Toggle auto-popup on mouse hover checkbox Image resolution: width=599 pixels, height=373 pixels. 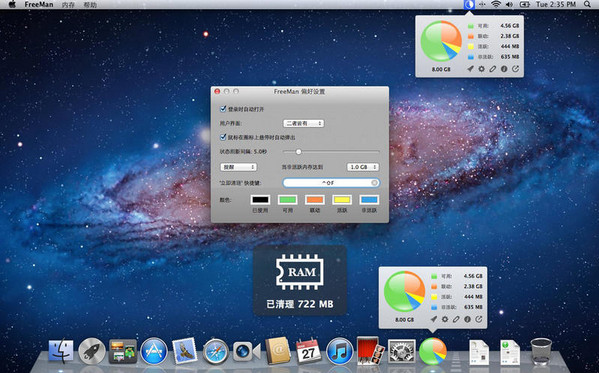(223, 137)
